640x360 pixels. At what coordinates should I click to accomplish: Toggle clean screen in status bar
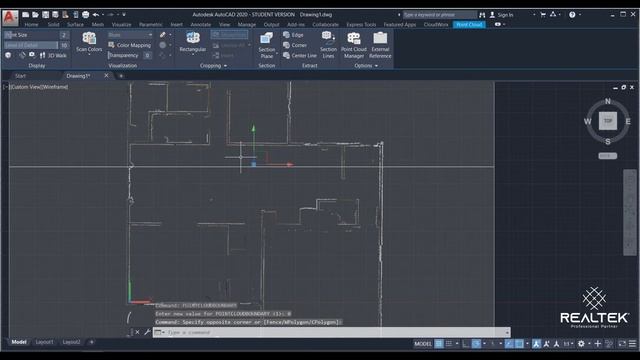[622, 344]
